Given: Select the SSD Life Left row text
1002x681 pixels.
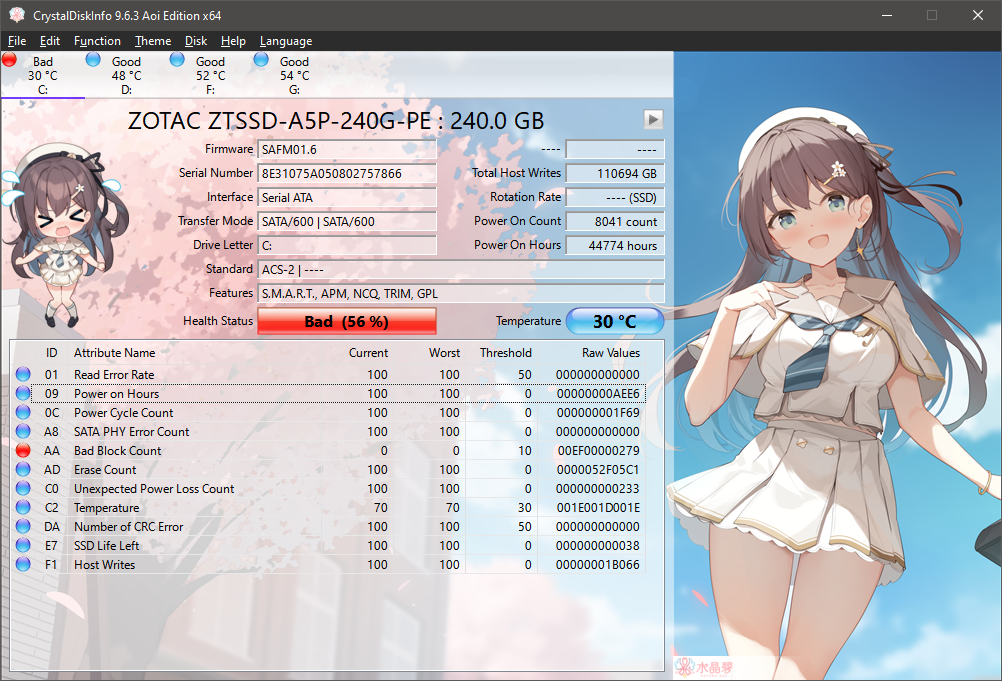Looking at the screenshot, I should coord(106,546).
